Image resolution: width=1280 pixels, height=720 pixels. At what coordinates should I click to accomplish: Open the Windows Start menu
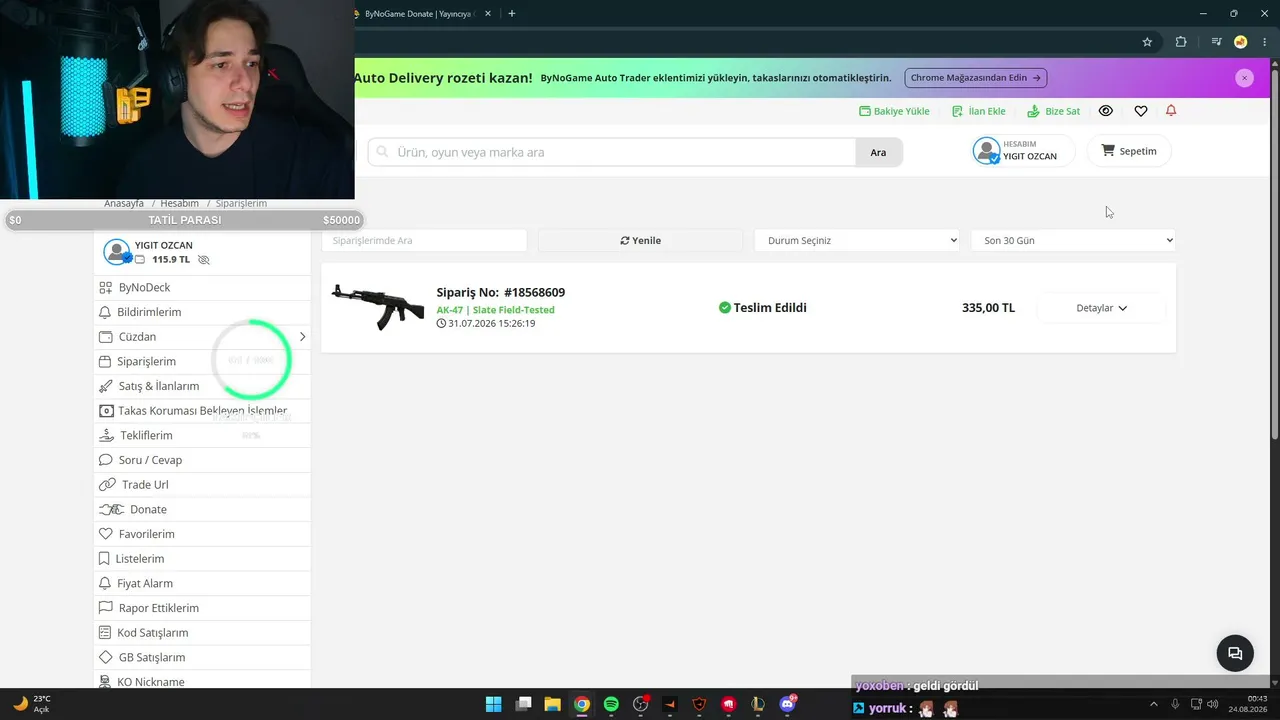(x=493, y=704)
